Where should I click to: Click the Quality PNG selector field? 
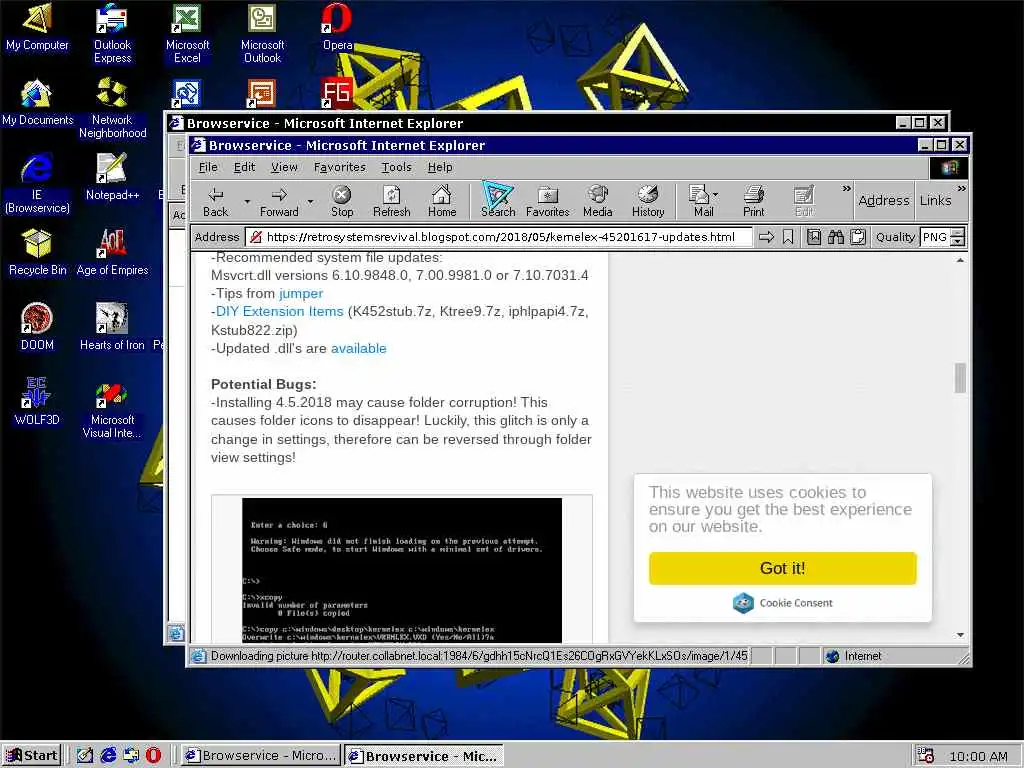pos(935,237)
